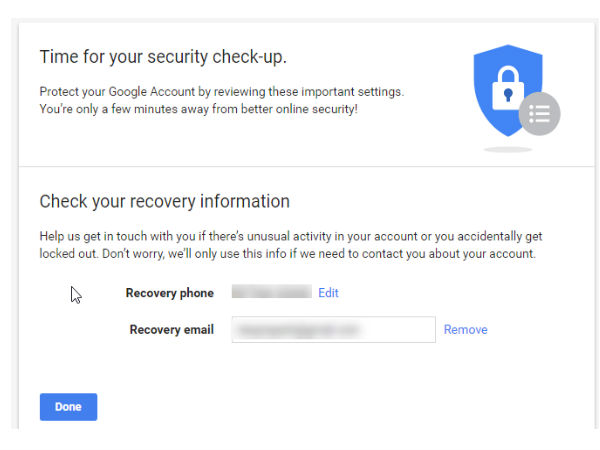600x450 pixels.
Task: Click the "Protect your Google Account" text line
Action: pyautogui.click(x=221, y=91)
